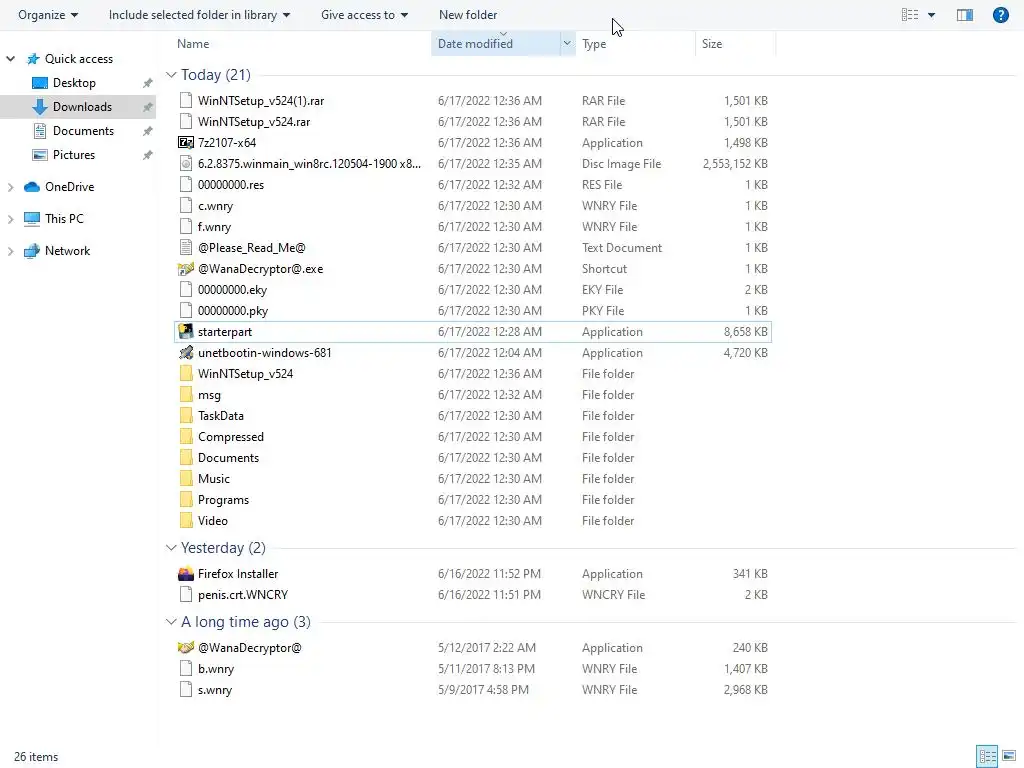Open the Give access to menu
Screen dimensions: 1024x768
364,14
